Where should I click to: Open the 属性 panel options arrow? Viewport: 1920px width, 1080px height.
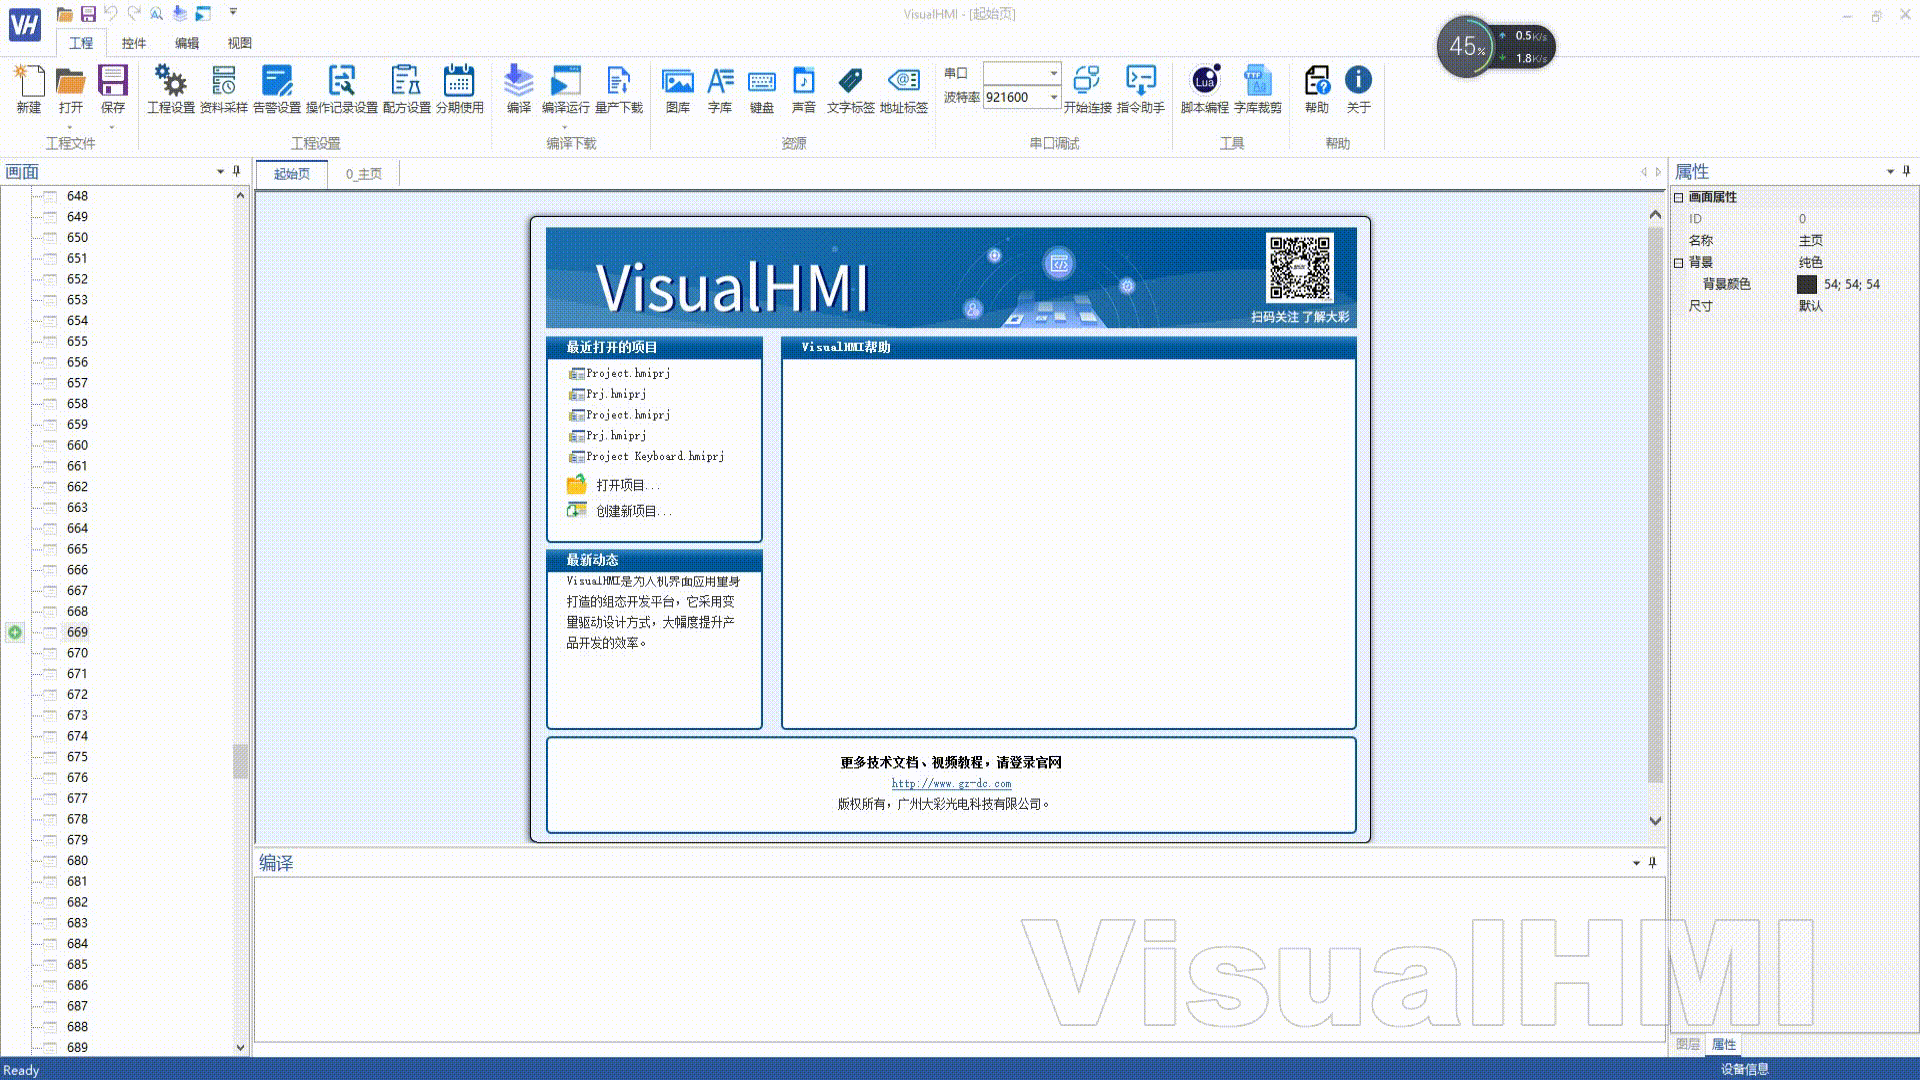(1890, 172)
